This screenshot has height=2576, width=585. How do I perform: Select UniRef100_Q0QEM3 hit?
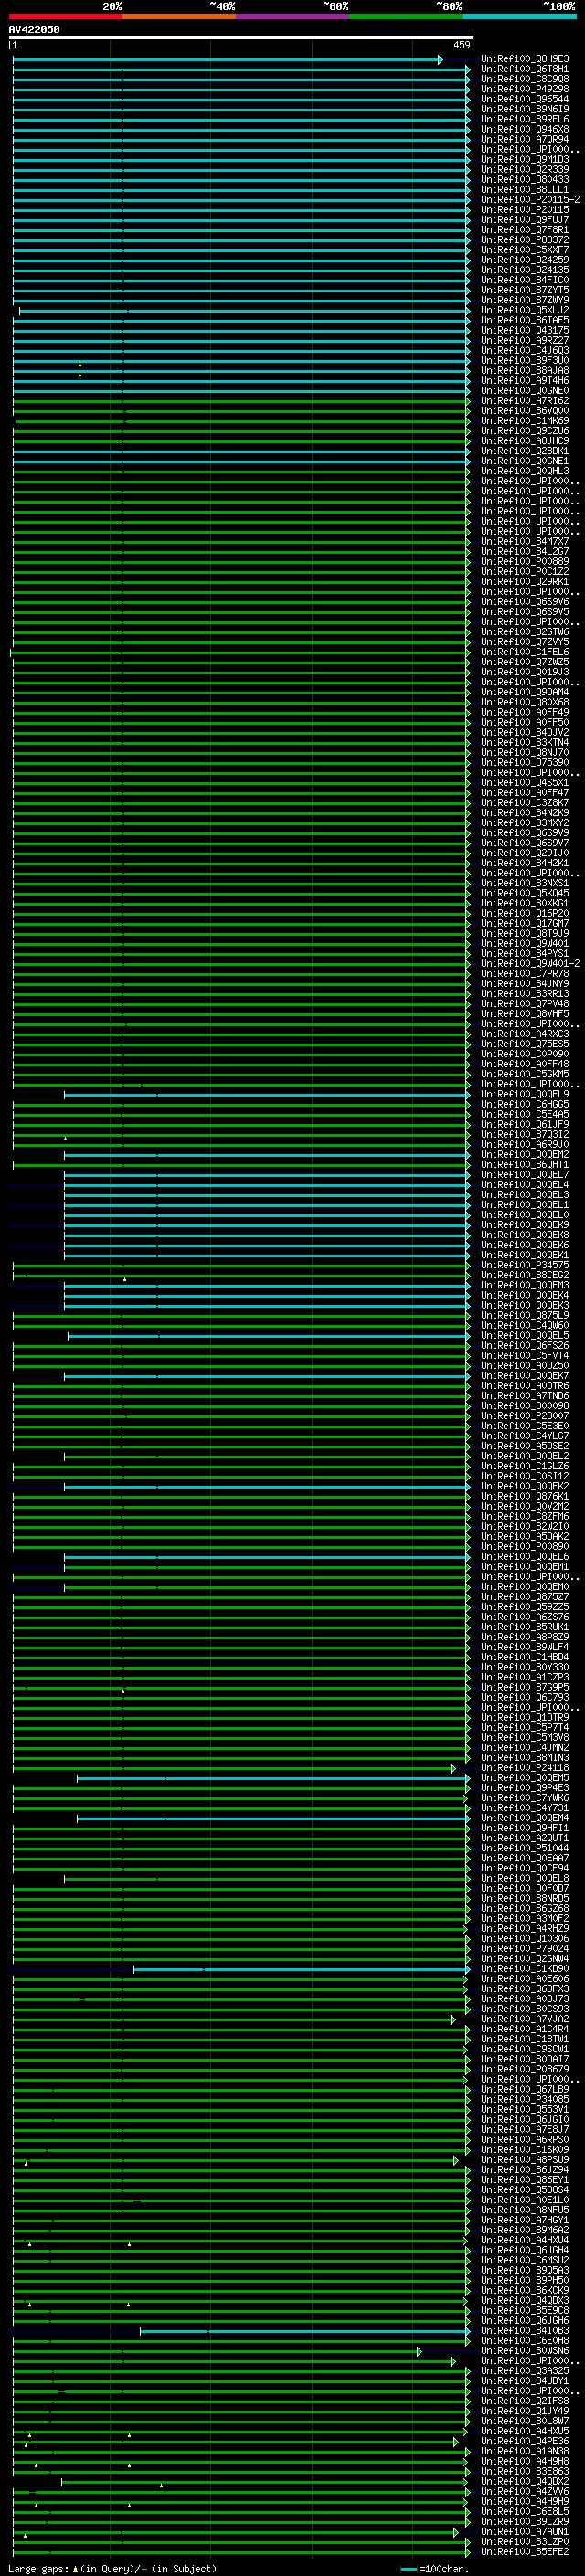click(525, 1286)
